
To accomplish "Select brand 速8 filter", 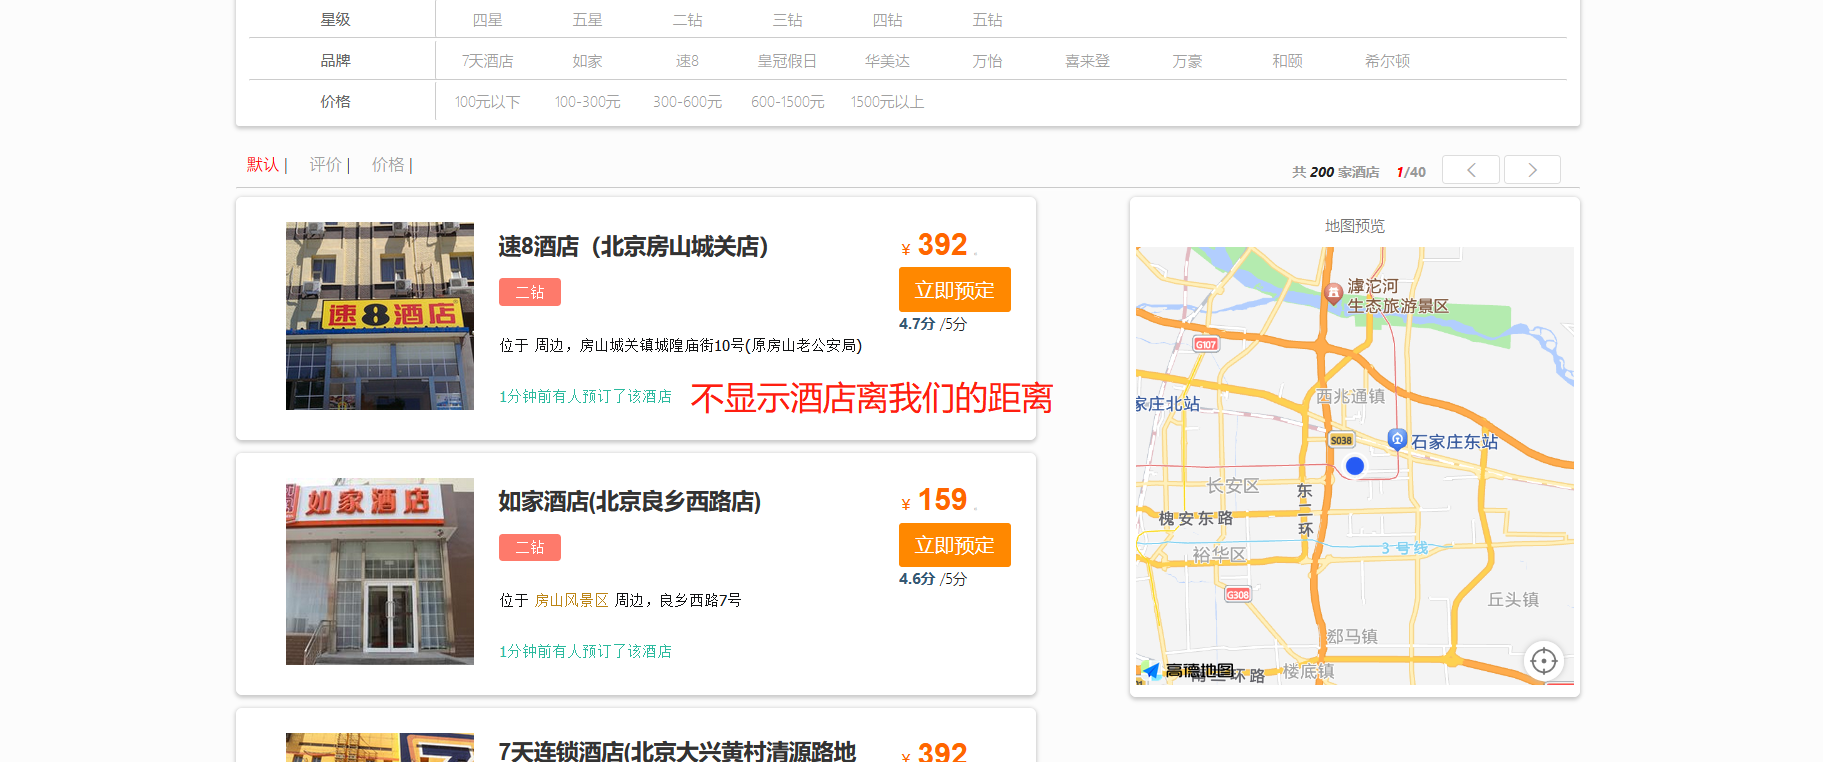I will pos(688,61).
